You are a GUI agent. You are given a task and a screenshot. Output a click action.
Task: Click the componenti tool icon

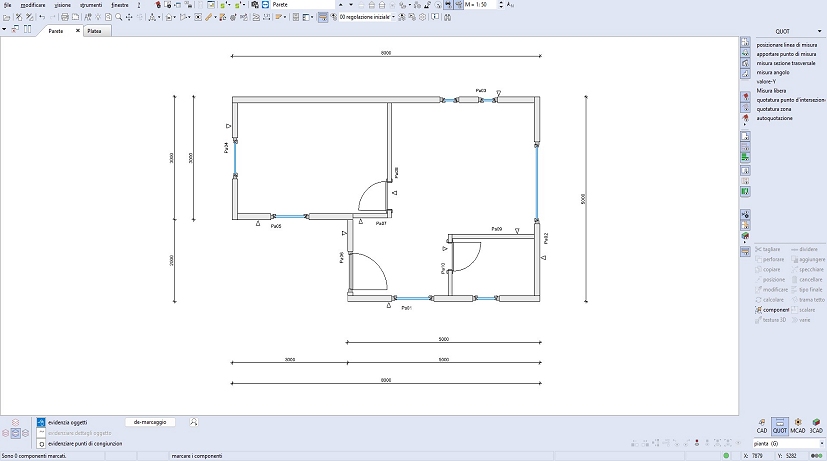(759, 310)
